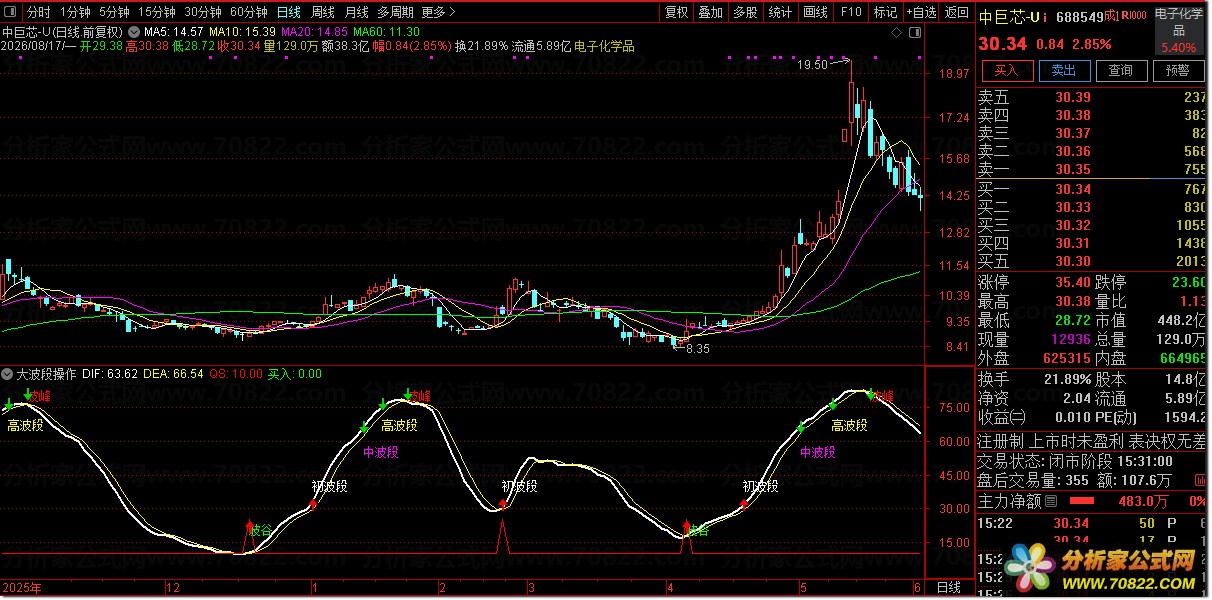Image resolution: width=1212 pixels, height=600 pixels.
Task: Open the 多股 multi-stock view
Action: click(745, 13)
